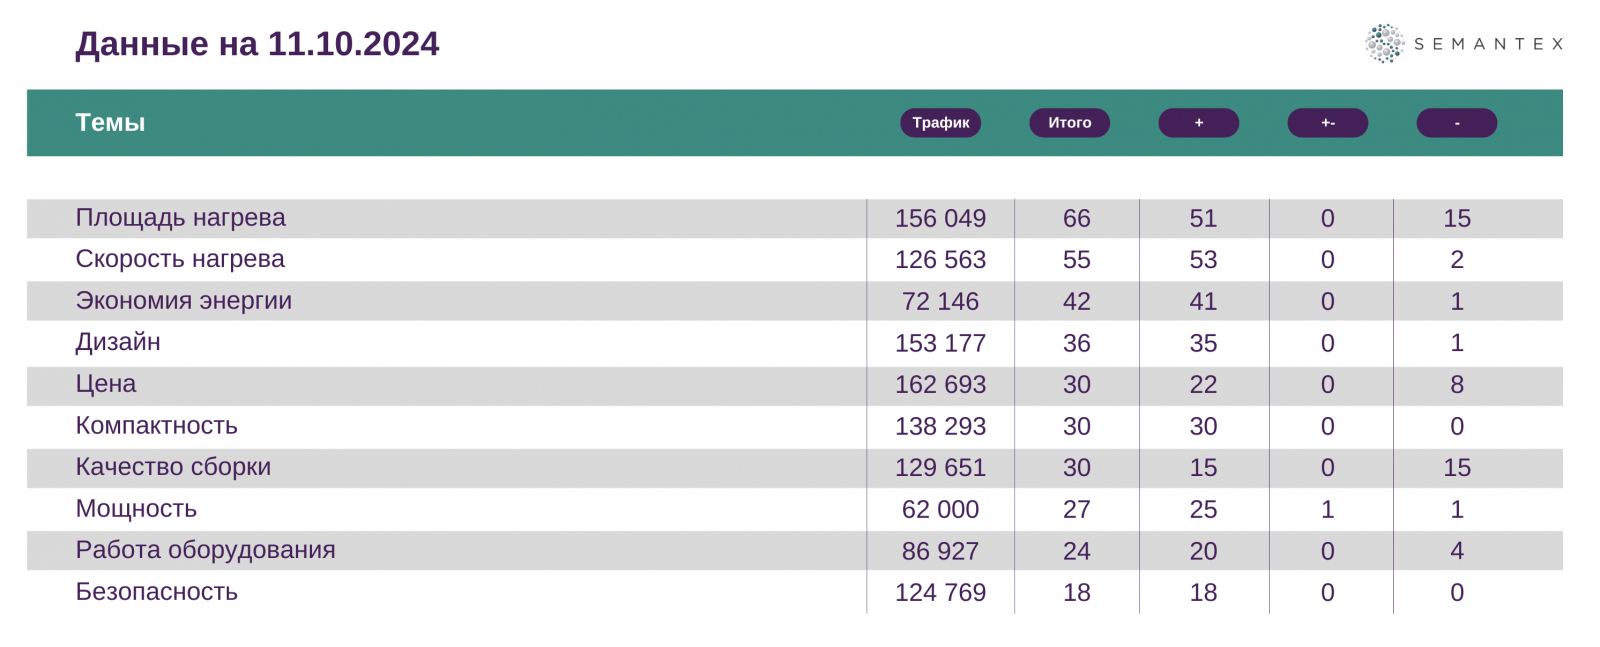This screenshot has height=647, width=1600.
Task: Click the Трафик column pill
Action: click(x=940, y=123)
